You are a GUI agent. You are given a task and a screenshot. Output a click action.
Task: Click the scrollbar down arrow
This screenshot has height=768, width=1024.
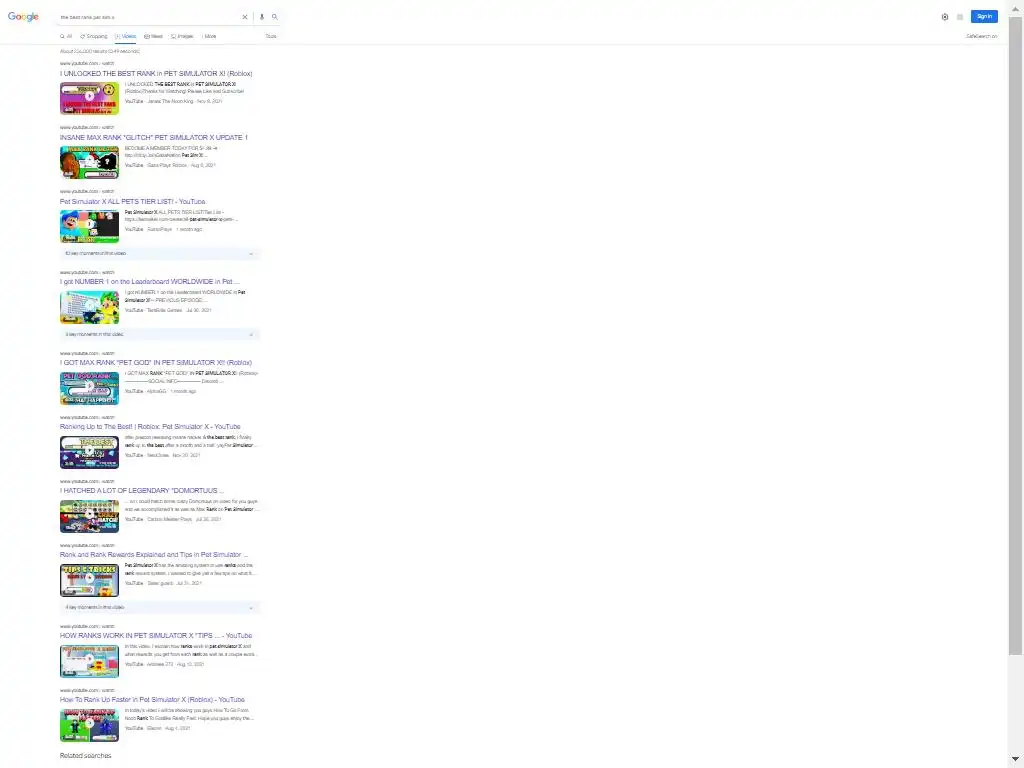pyautogui.click(x=1015, y=759)
